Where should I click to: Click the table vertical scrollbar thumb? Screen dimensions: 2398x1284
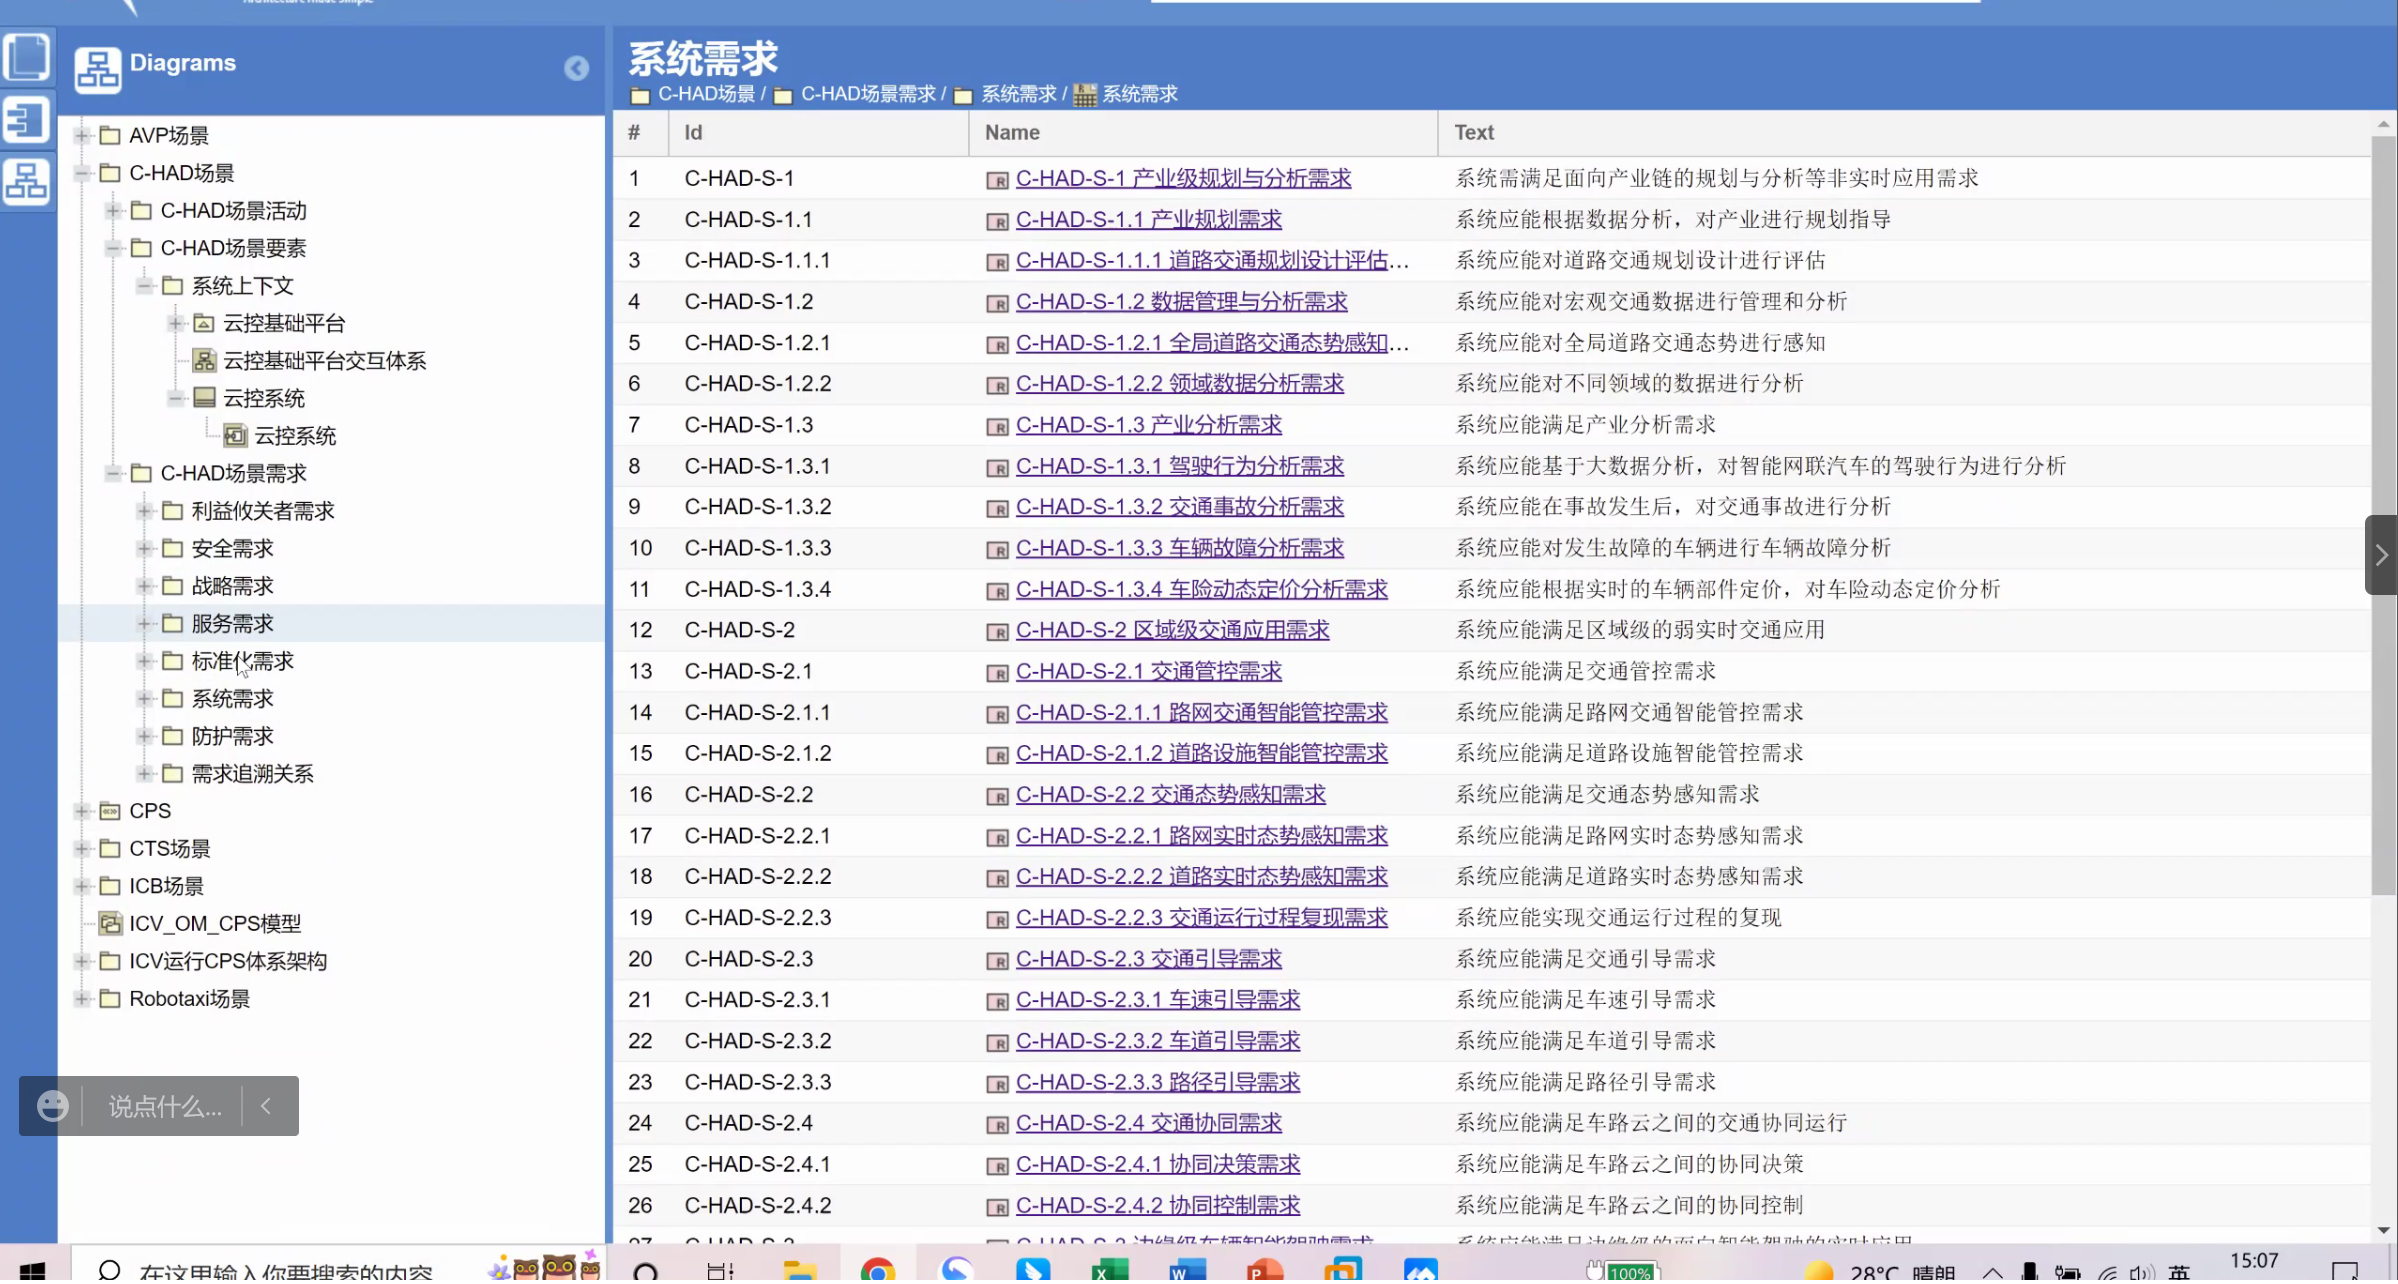tap(2383, 515)
